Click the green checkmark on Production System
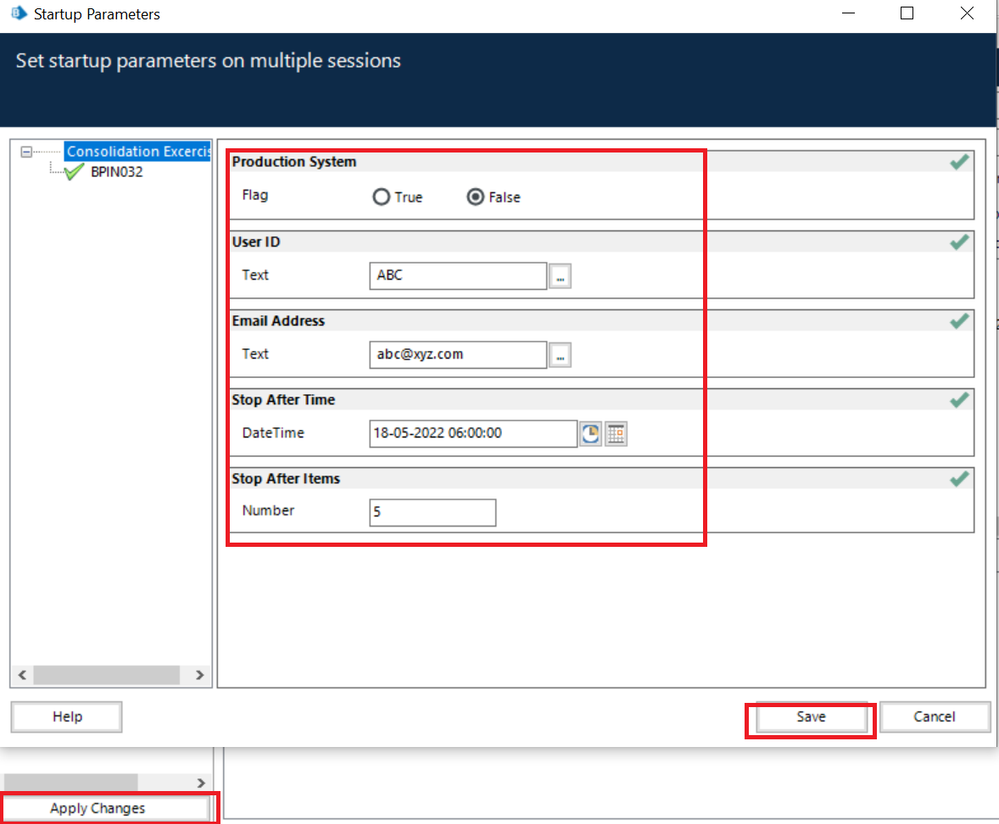 tap(959, 162)
